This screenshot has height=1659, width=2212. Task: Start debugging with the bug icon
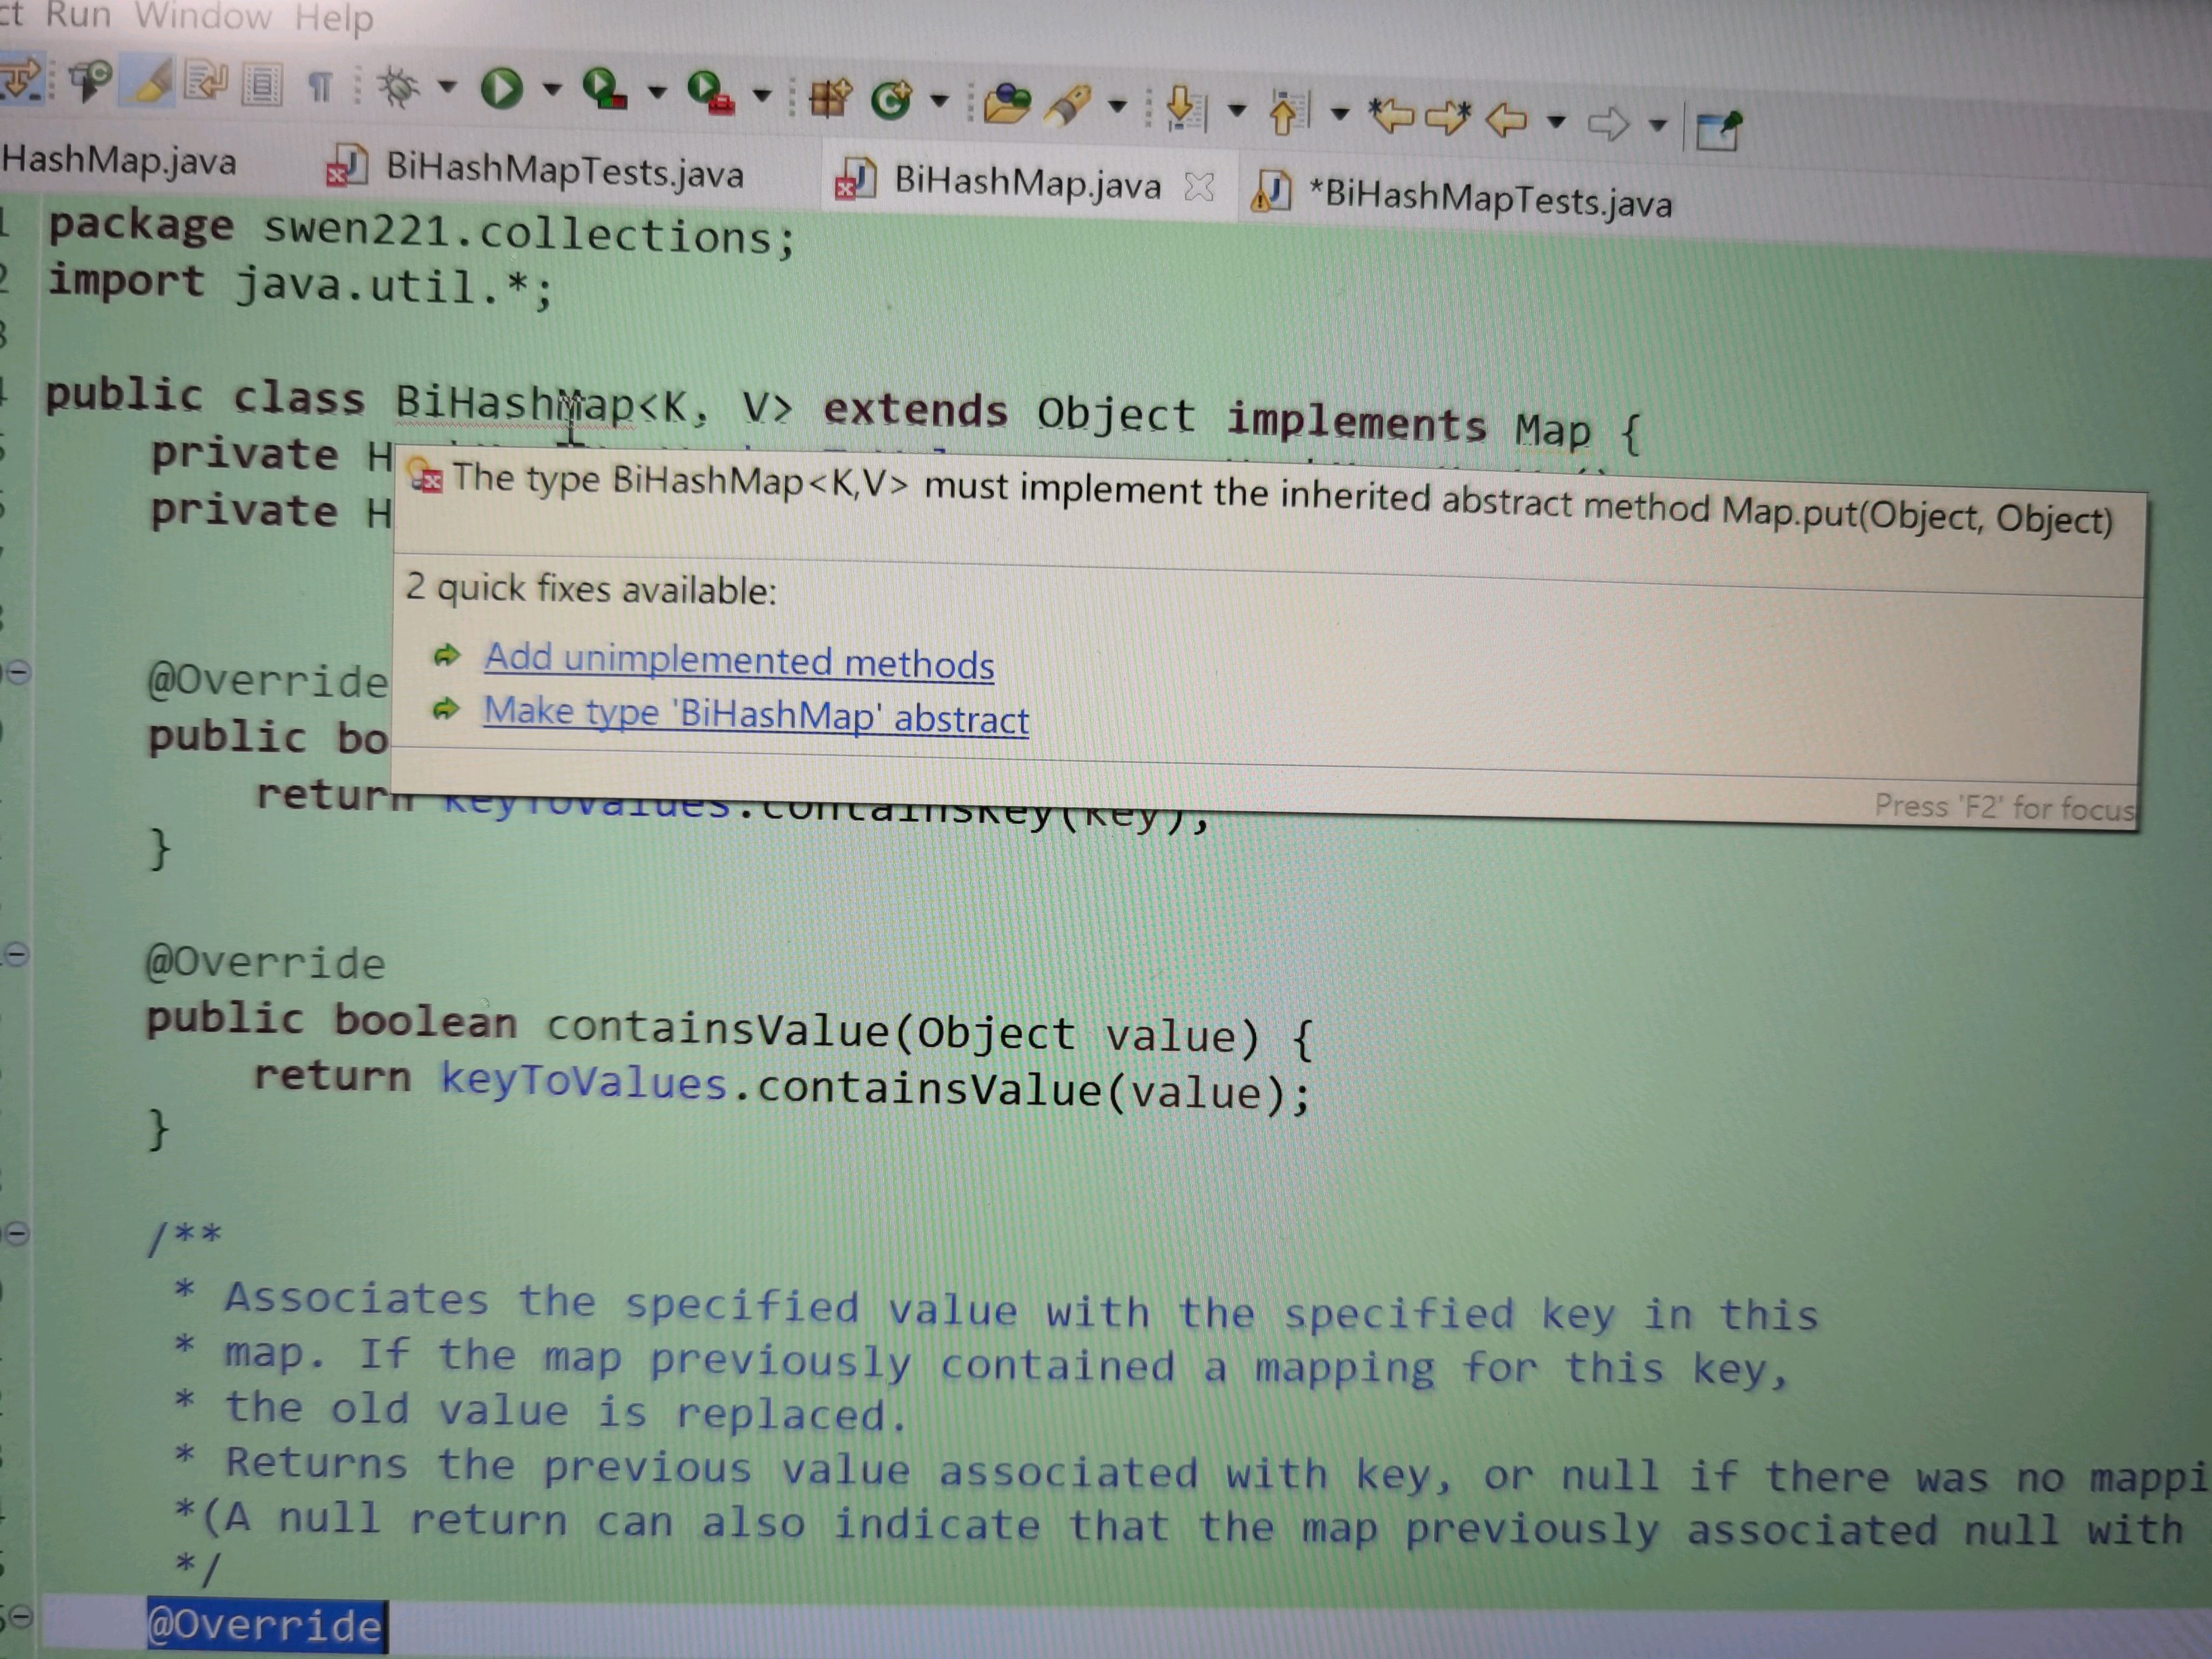399,88
